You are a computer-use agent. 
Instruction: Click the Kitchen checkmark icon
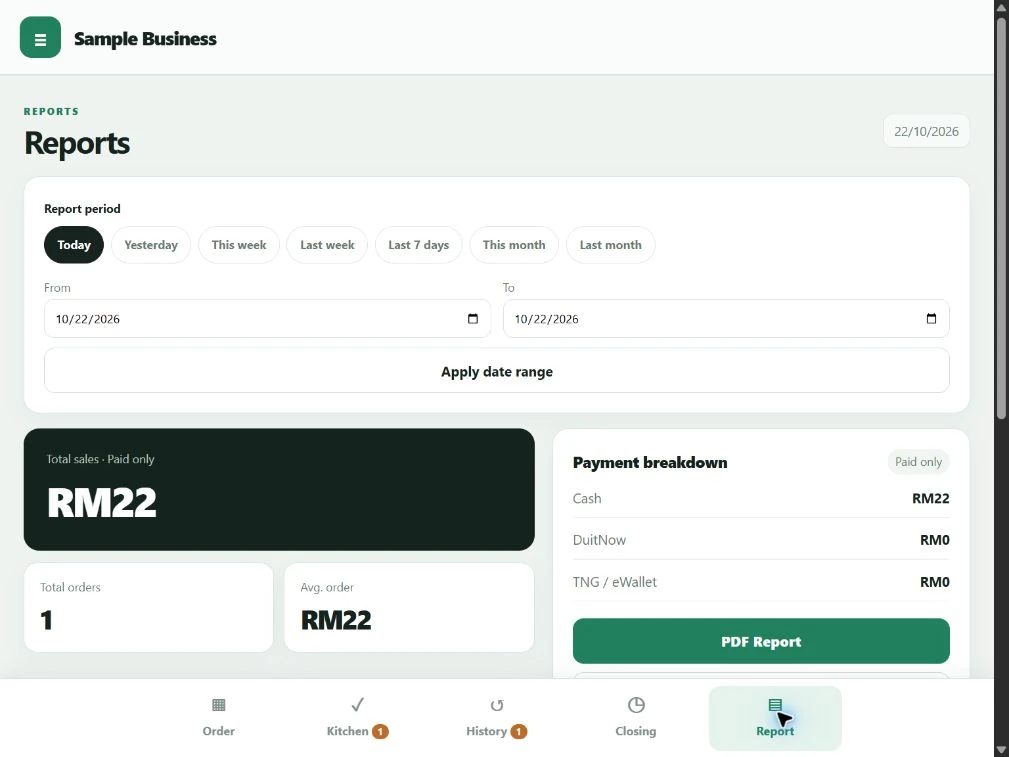(x=358, y=705)
